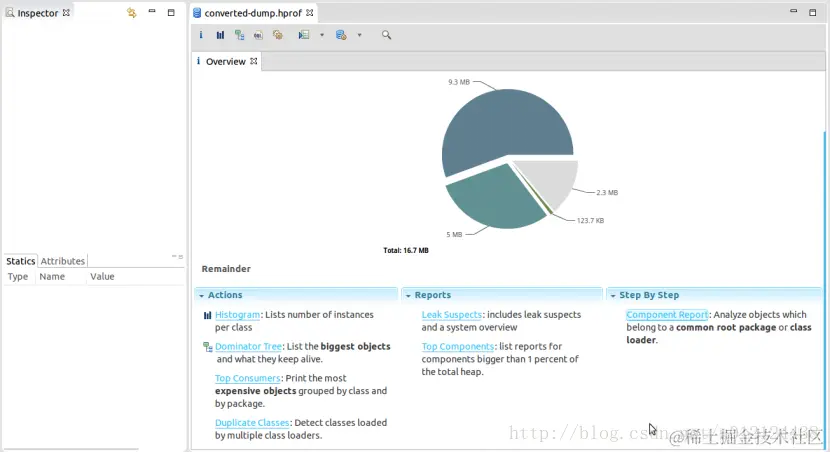Click the Inspector link-with-snapshot arrows icon
This screenshot has width=830, height=453.
point(131,12)
